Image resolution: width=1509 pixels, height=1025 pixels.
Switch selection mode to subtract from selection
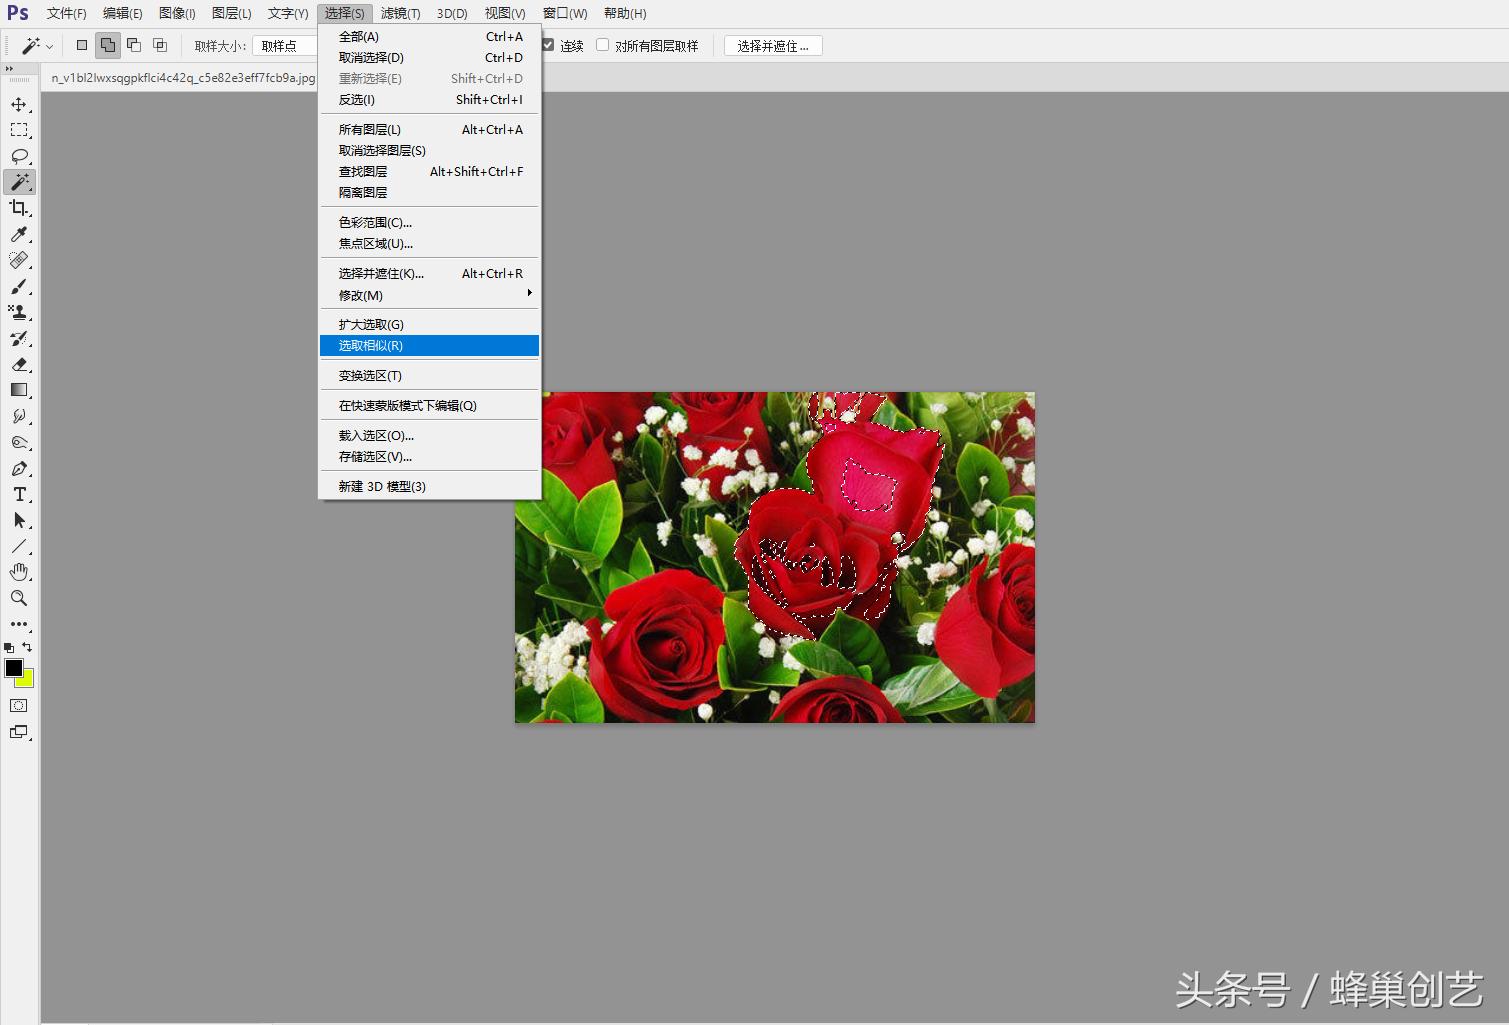point(135,45)
